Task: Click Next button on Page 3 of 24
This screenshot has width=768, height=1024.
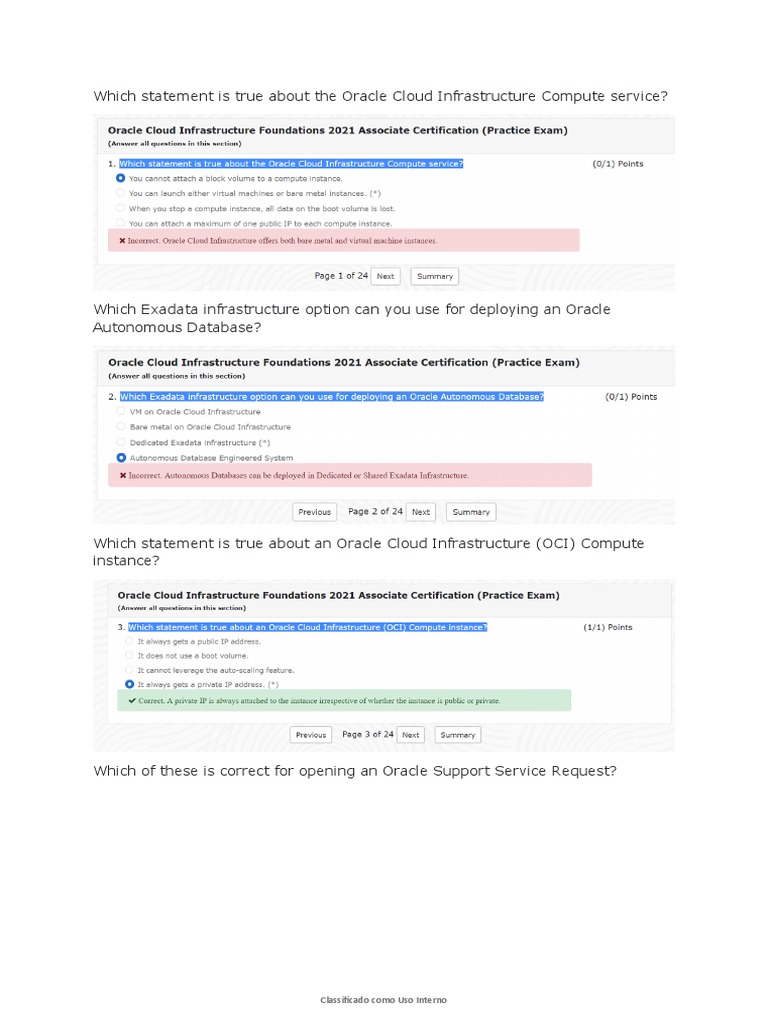Action: coord(411,735)
